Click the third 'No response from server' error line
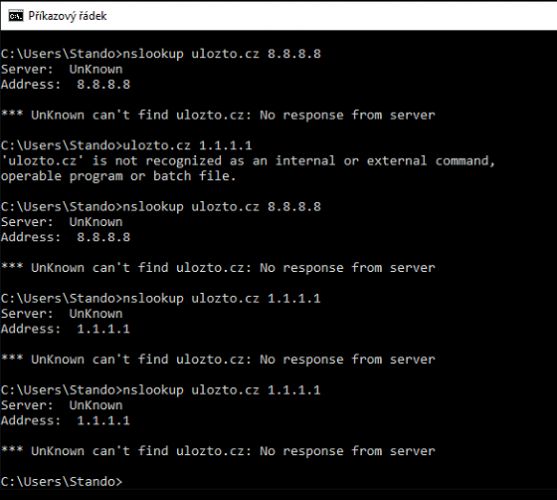Viewport: 557px width, 500px height. [218, 359]
